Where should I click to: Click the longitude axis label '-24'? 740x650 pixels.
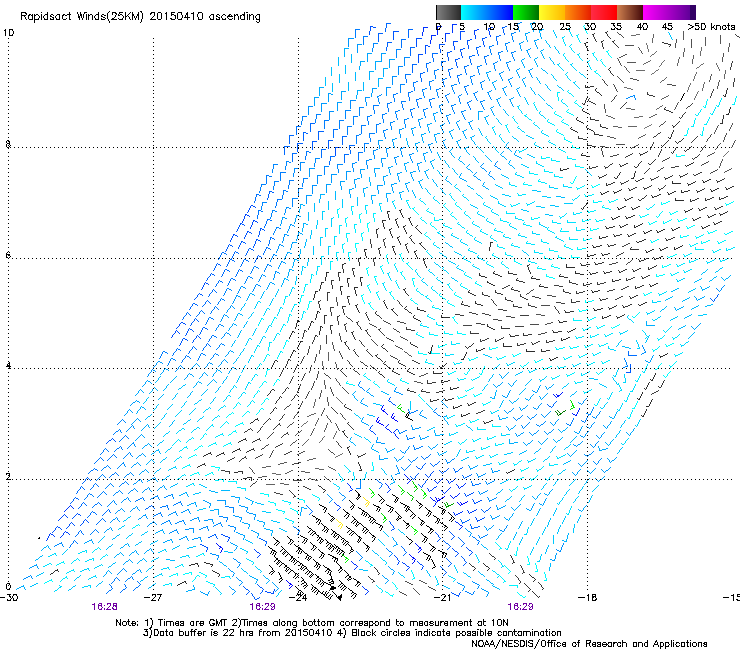(x=298, y=598)
